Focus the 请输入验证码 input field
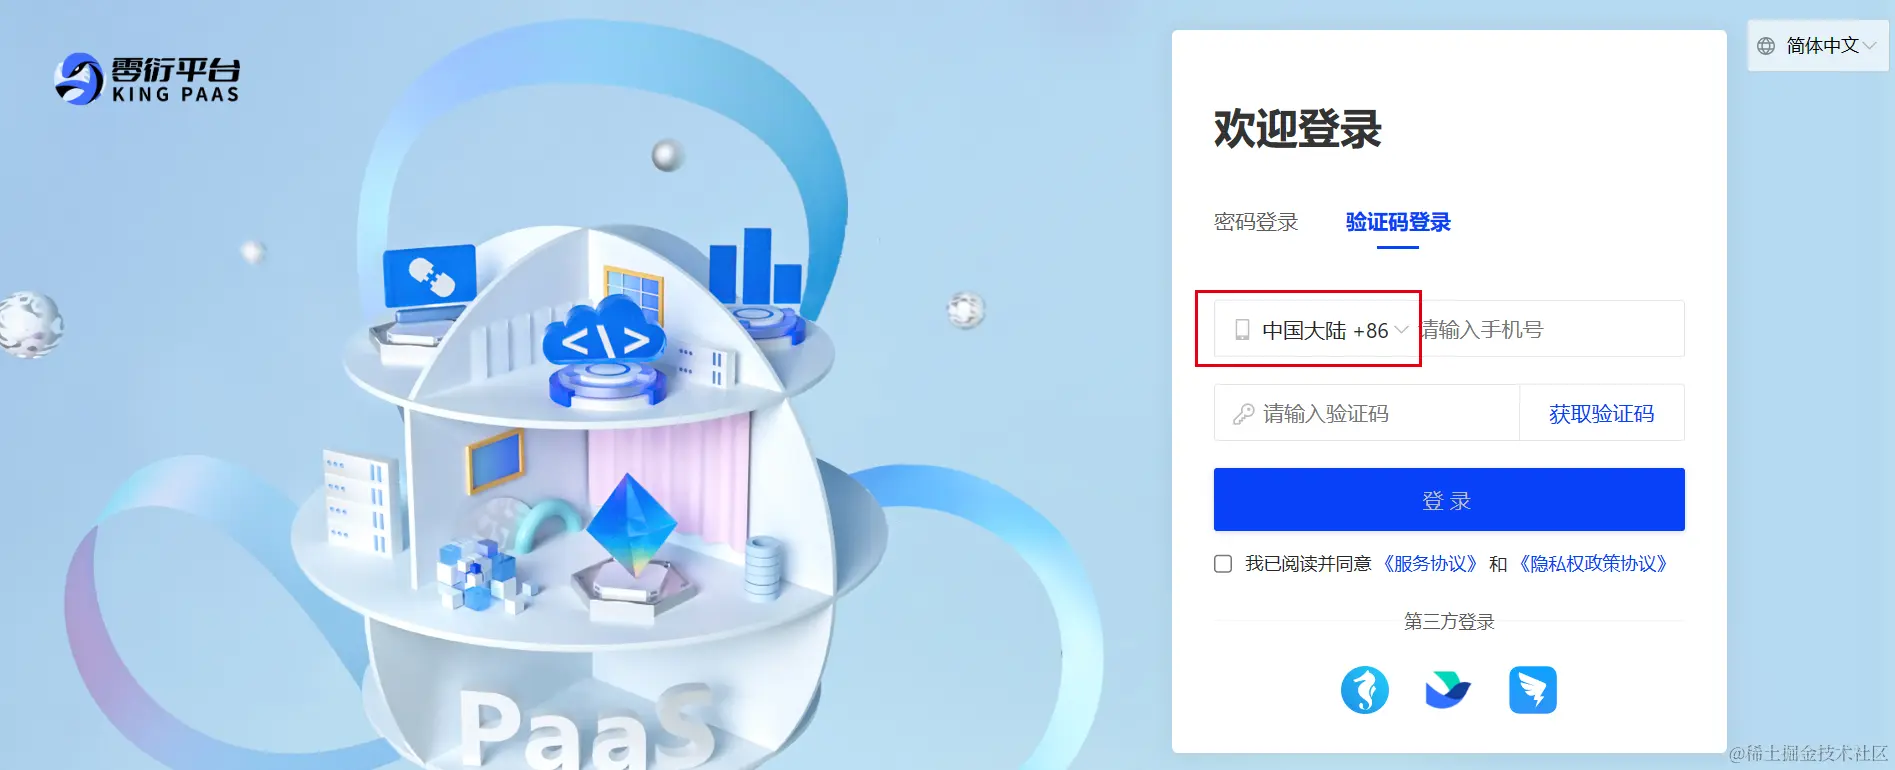1895x770 pixels. 1367,413
